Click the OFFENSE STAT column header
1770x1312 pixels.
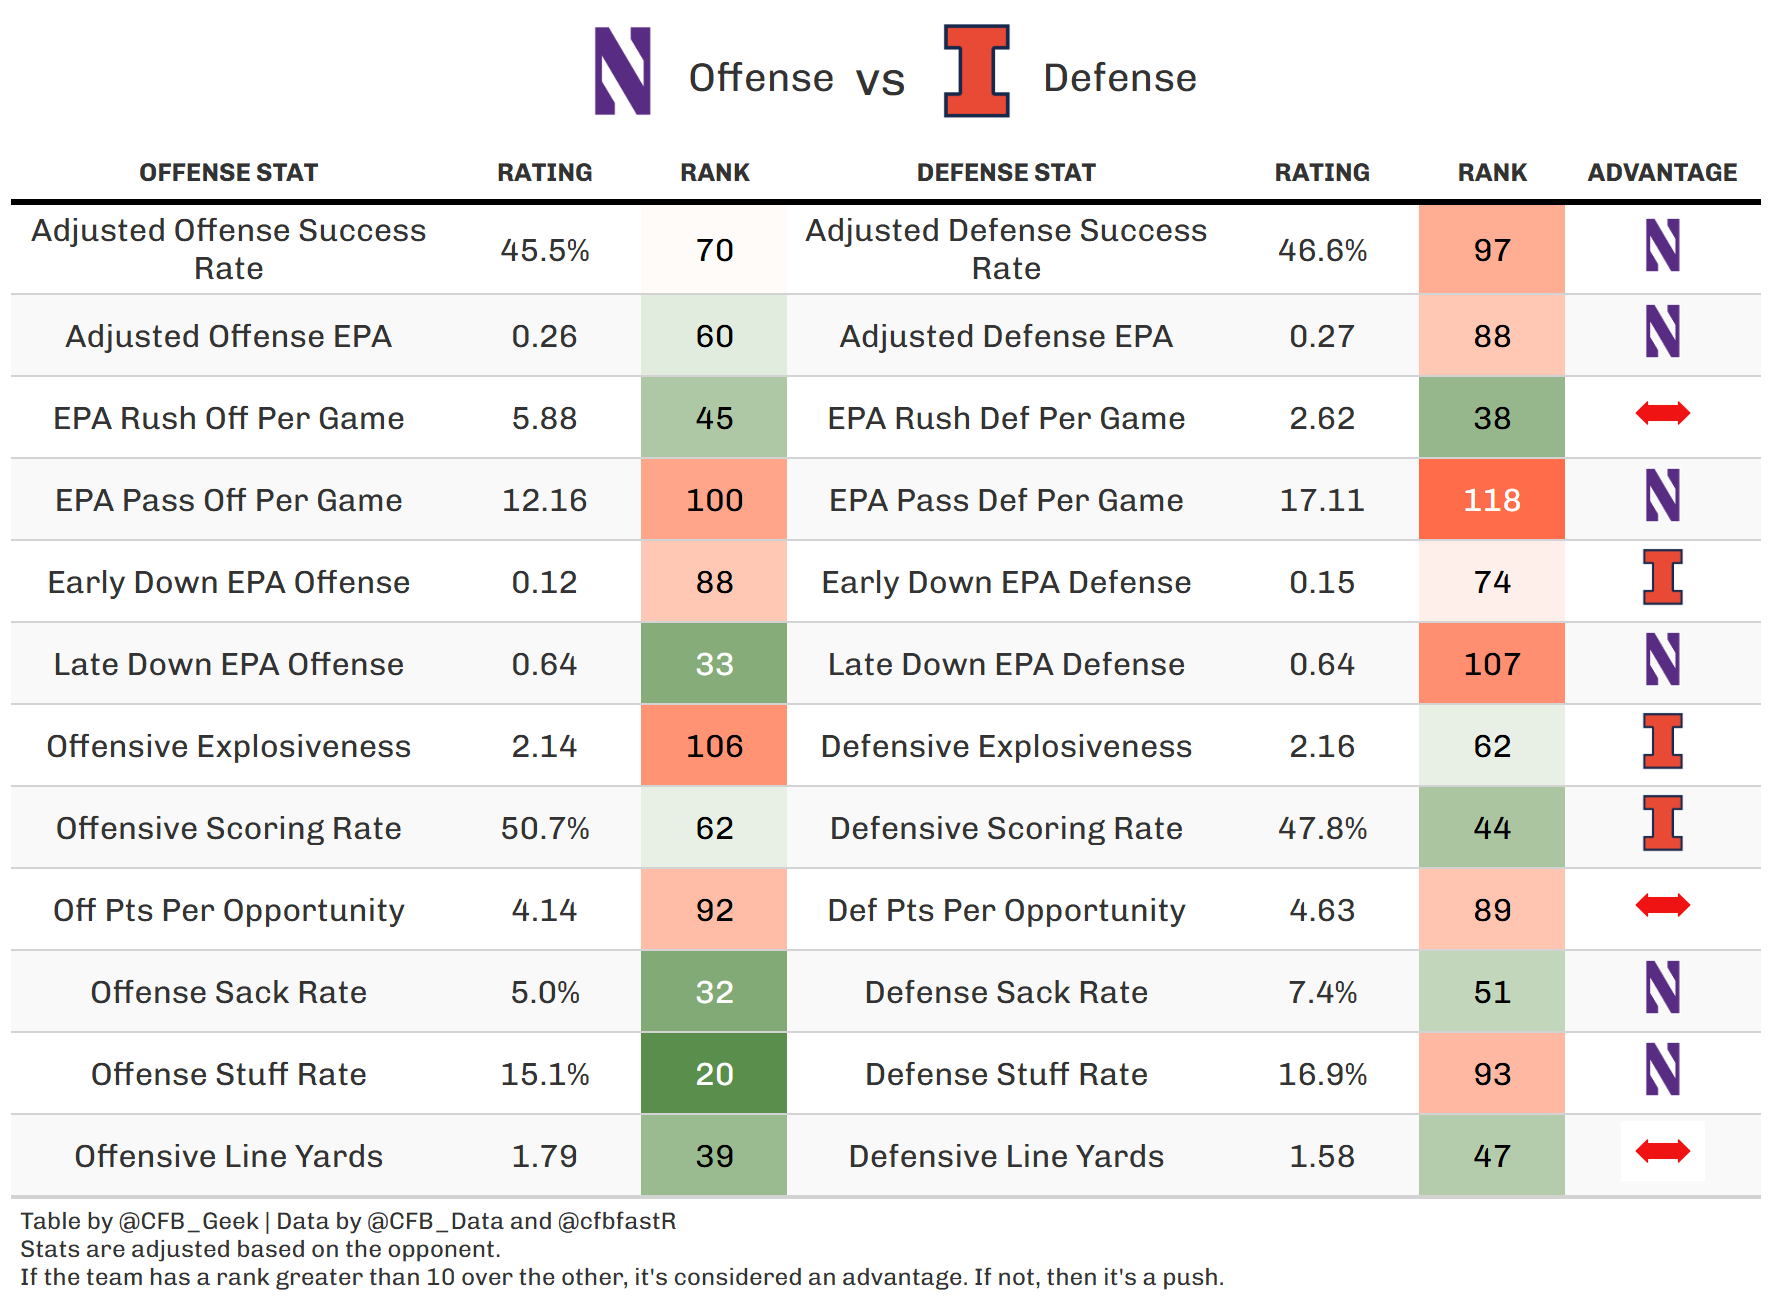click(228, 173)
